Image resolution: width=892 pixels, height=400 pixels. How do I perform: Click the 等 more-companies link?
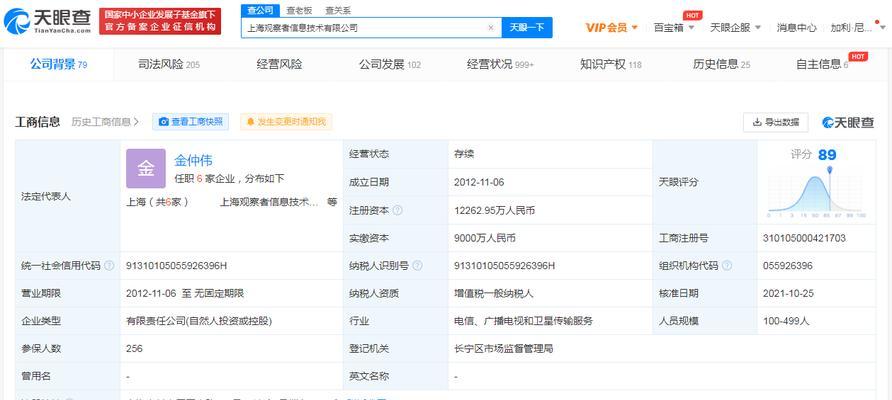tap(332, 202)
